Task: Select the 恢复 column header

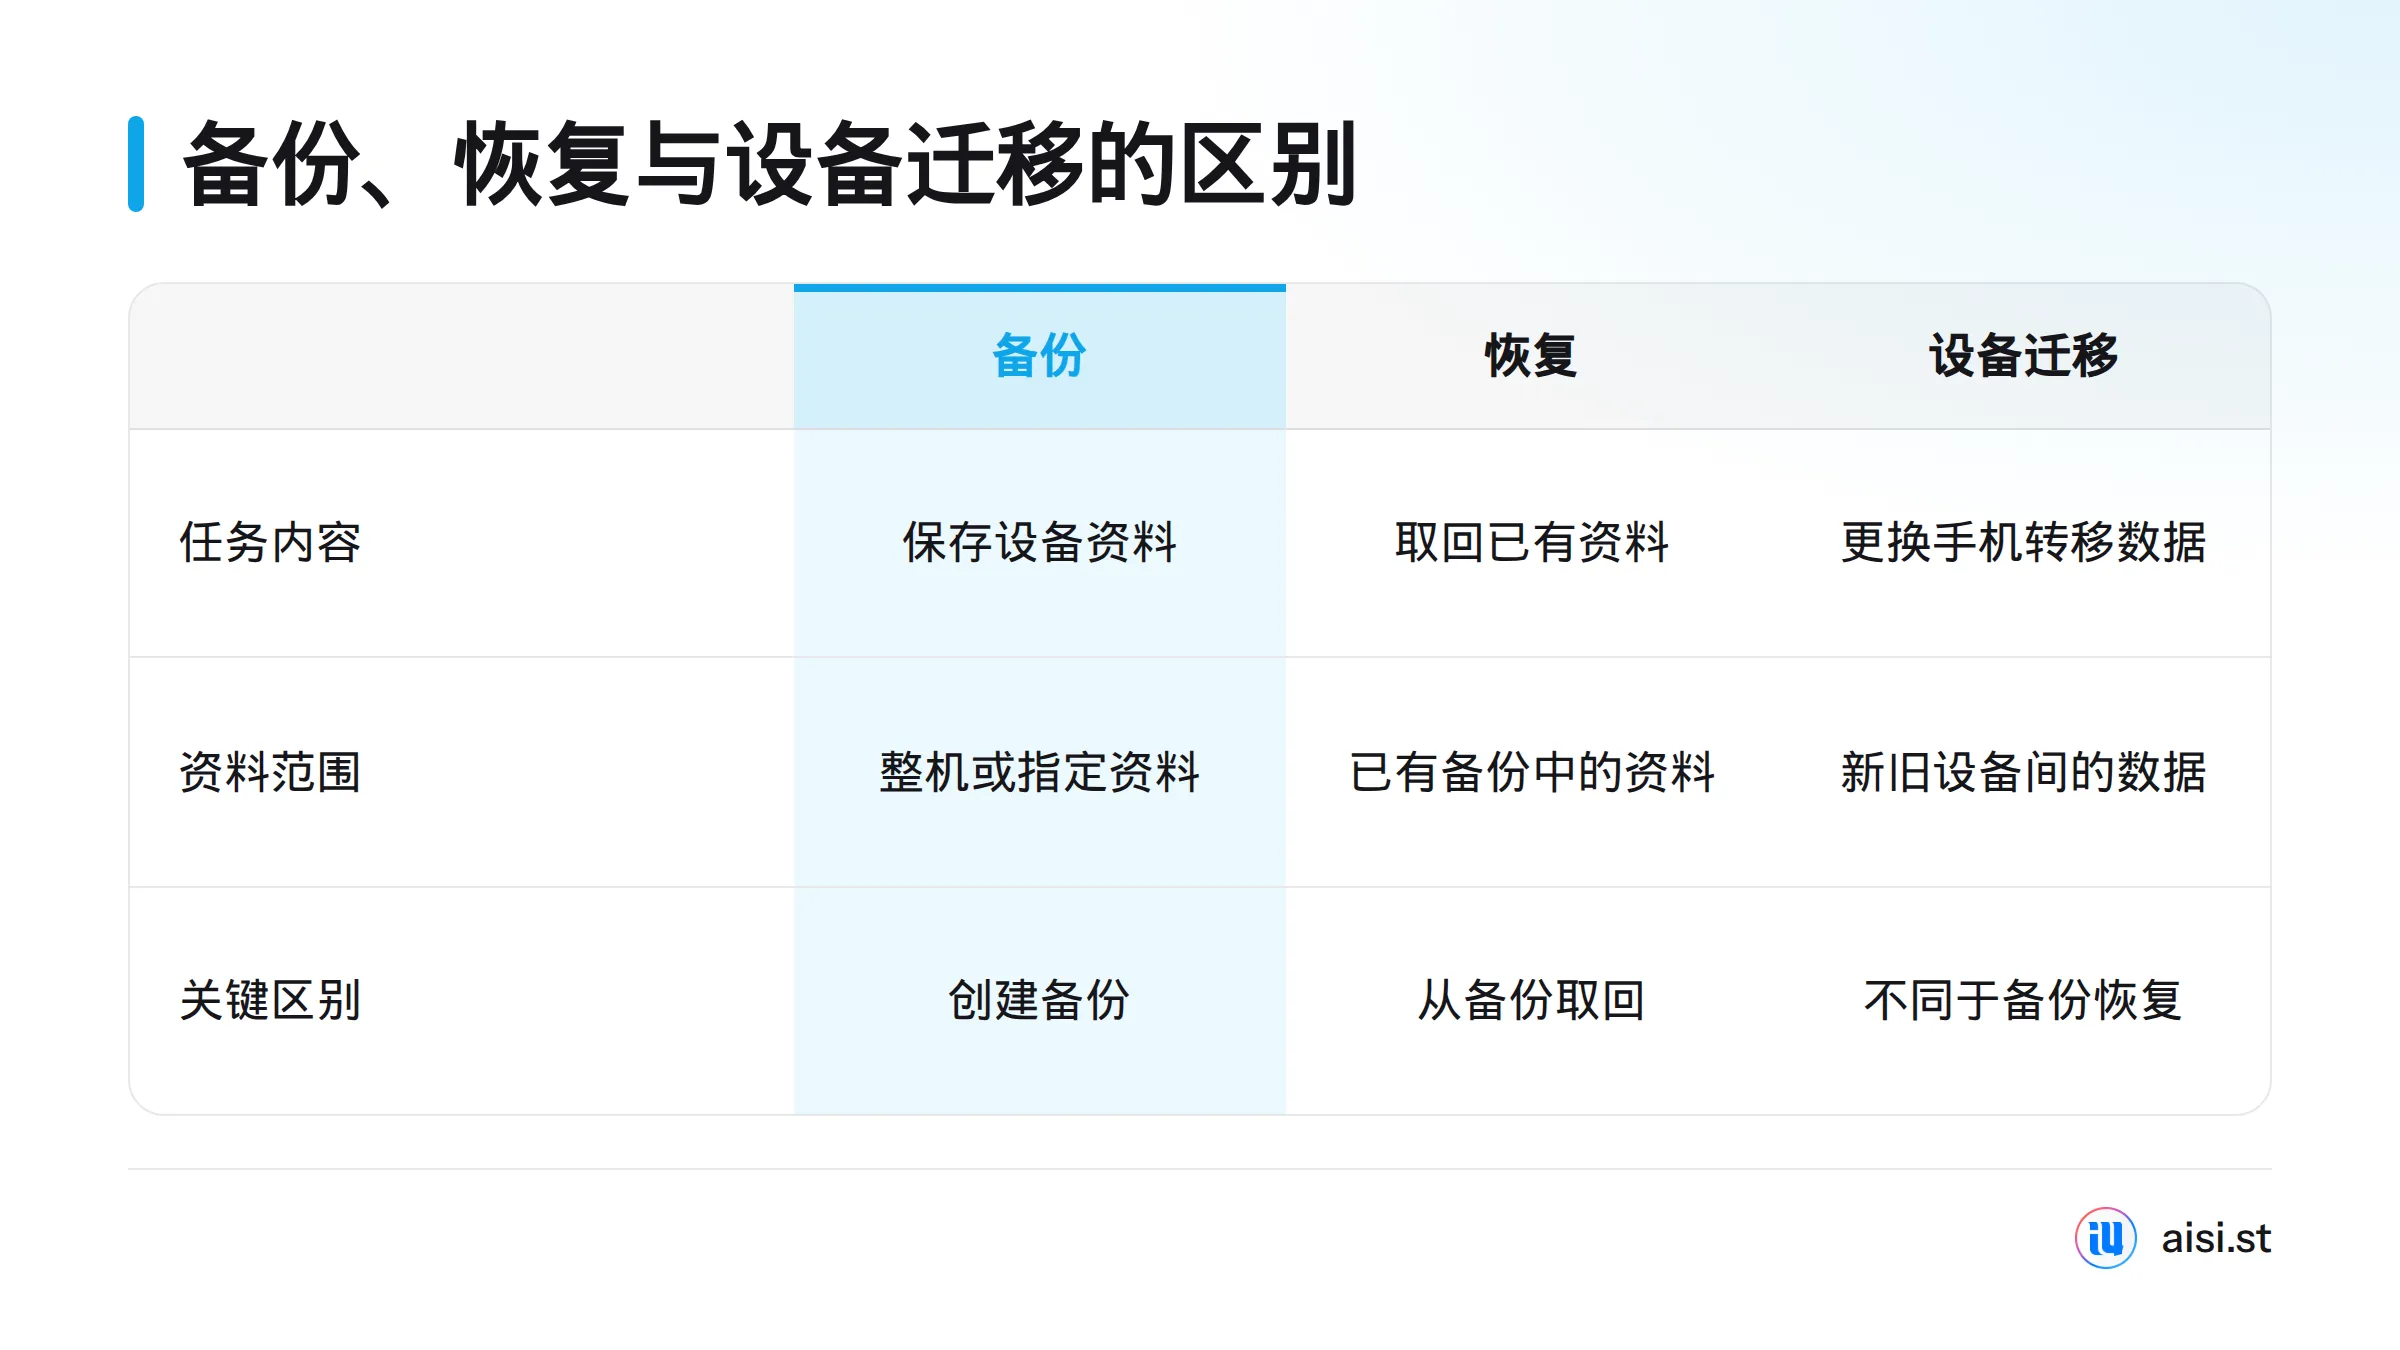Action: click(1531, 356)
